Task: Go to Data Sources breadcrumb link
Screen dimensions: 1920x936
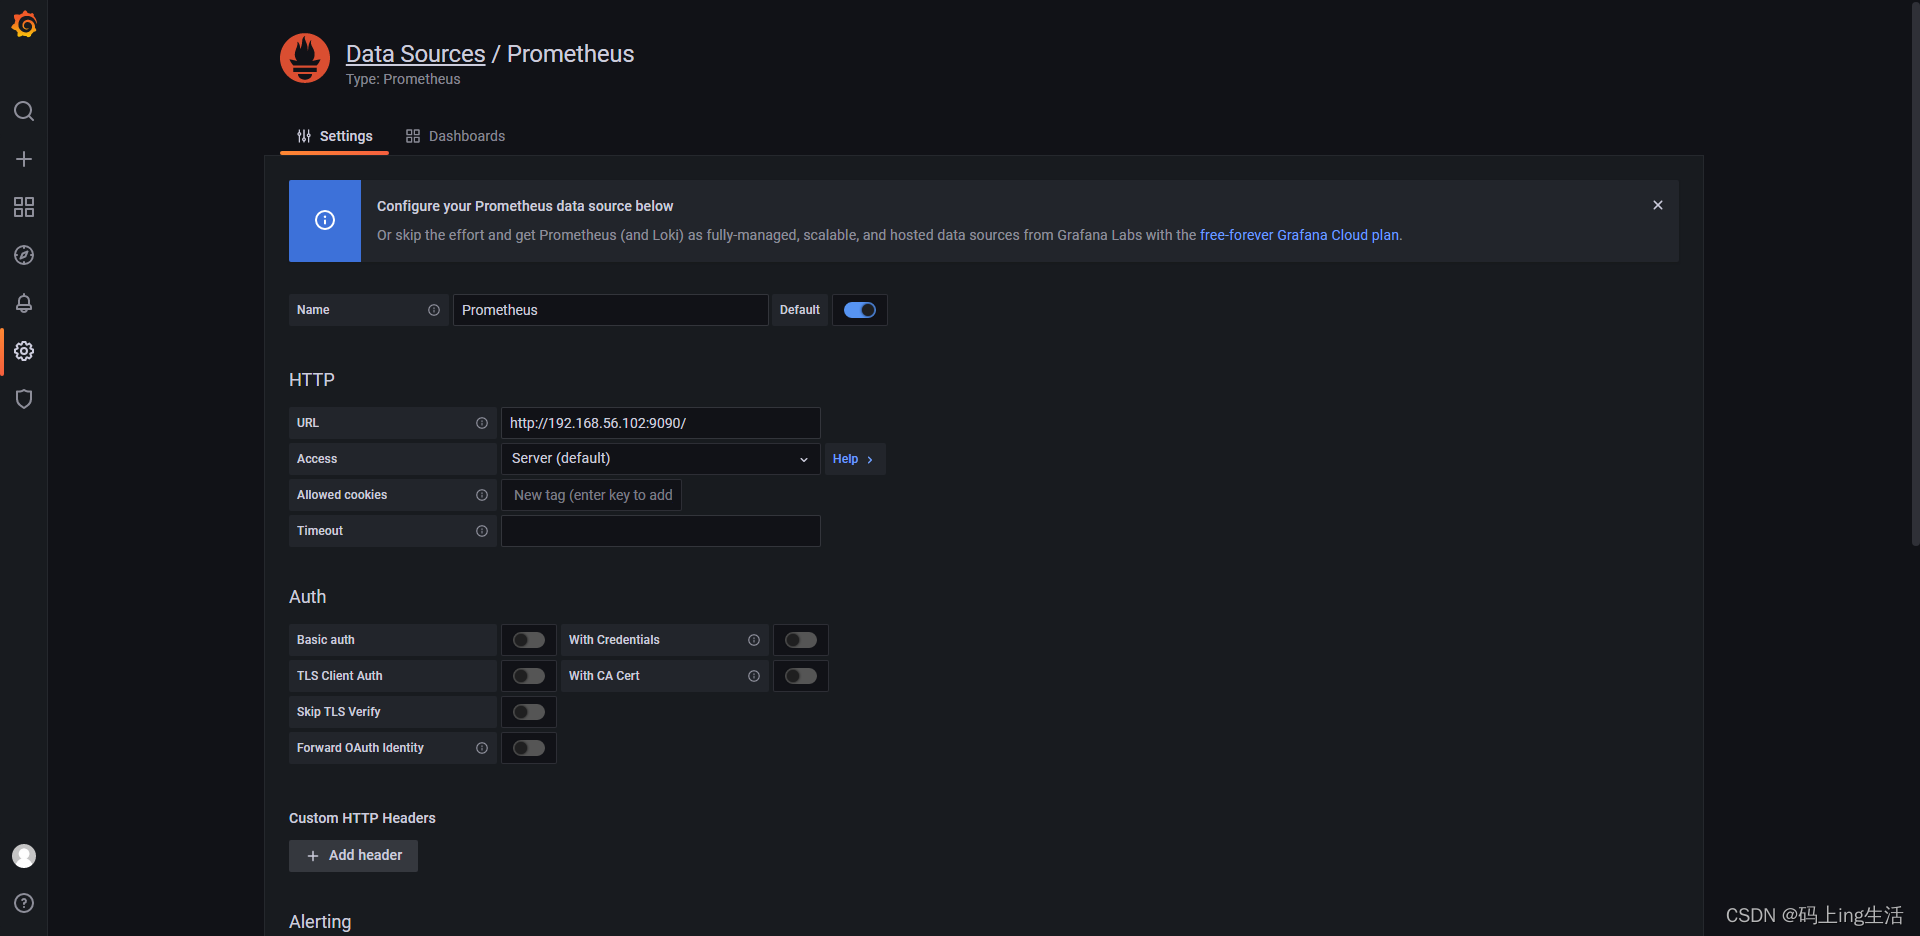Action: pos(415,54)
